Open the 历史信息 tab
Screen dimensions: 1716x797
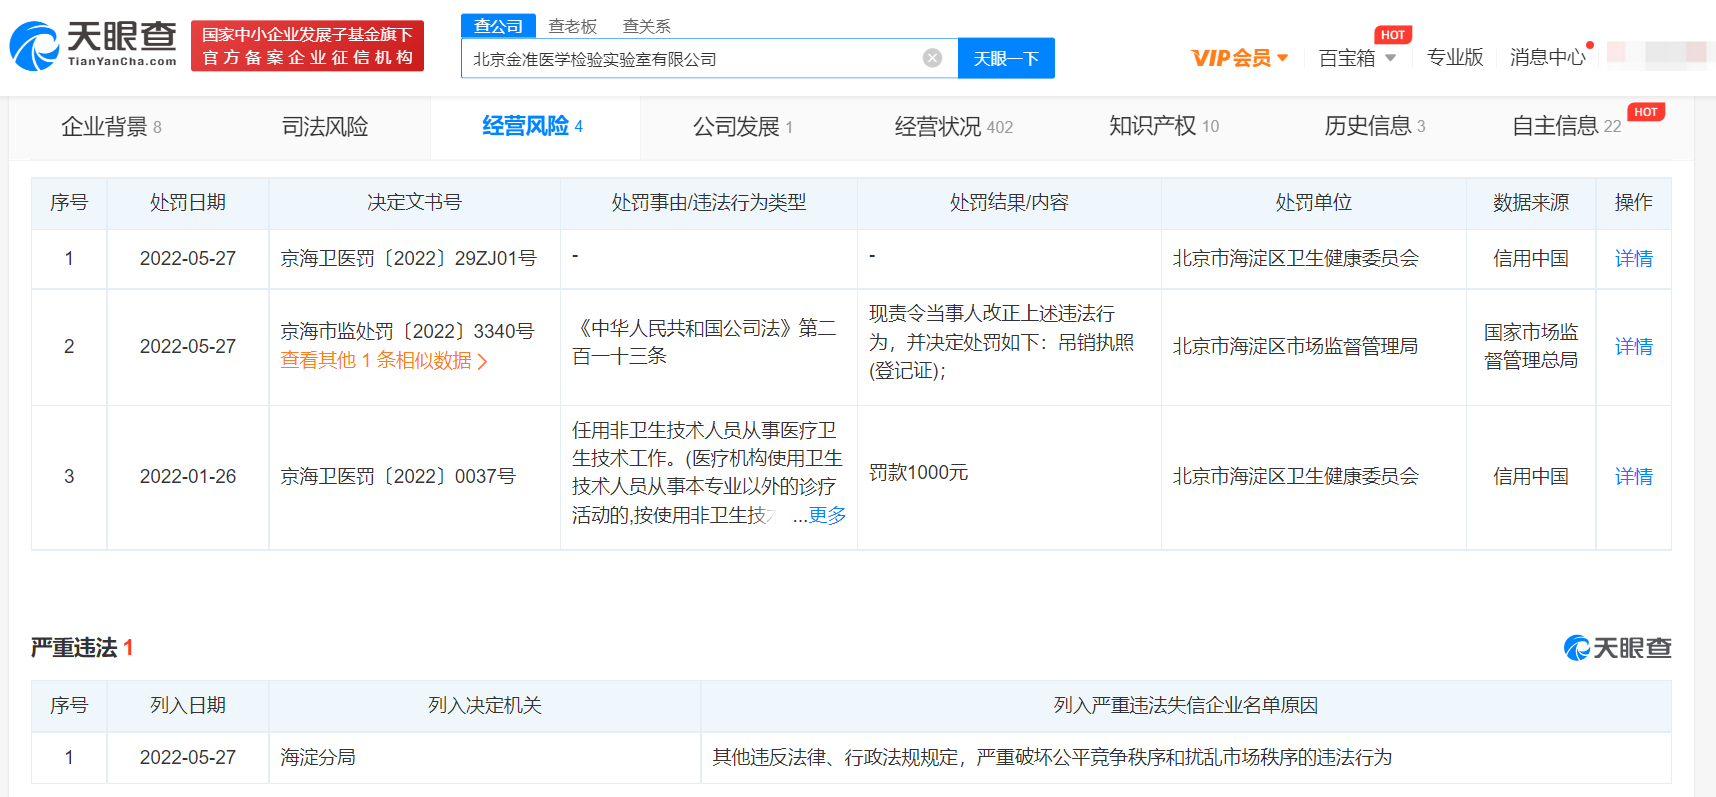tap(1375, 126)
